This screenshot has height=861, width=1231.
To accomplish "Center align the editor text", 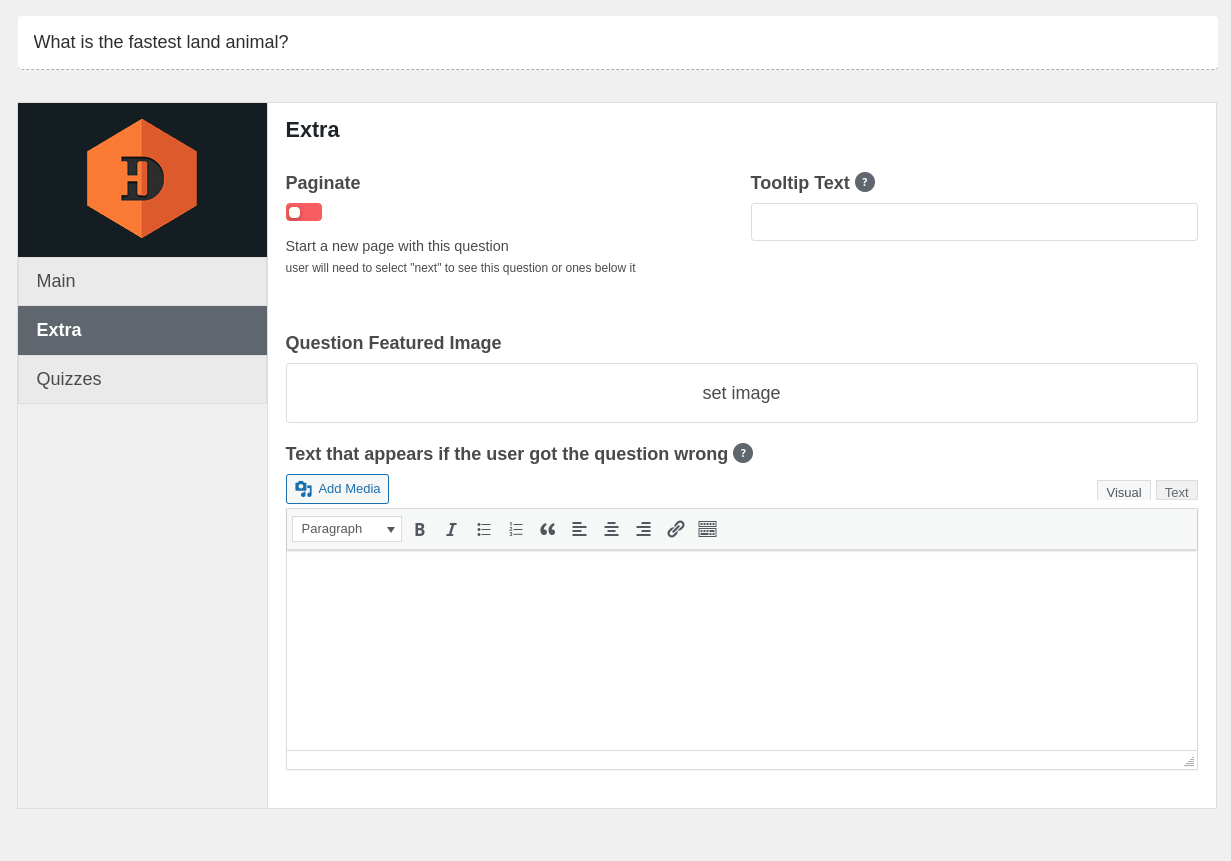I will tap(612, 529).
